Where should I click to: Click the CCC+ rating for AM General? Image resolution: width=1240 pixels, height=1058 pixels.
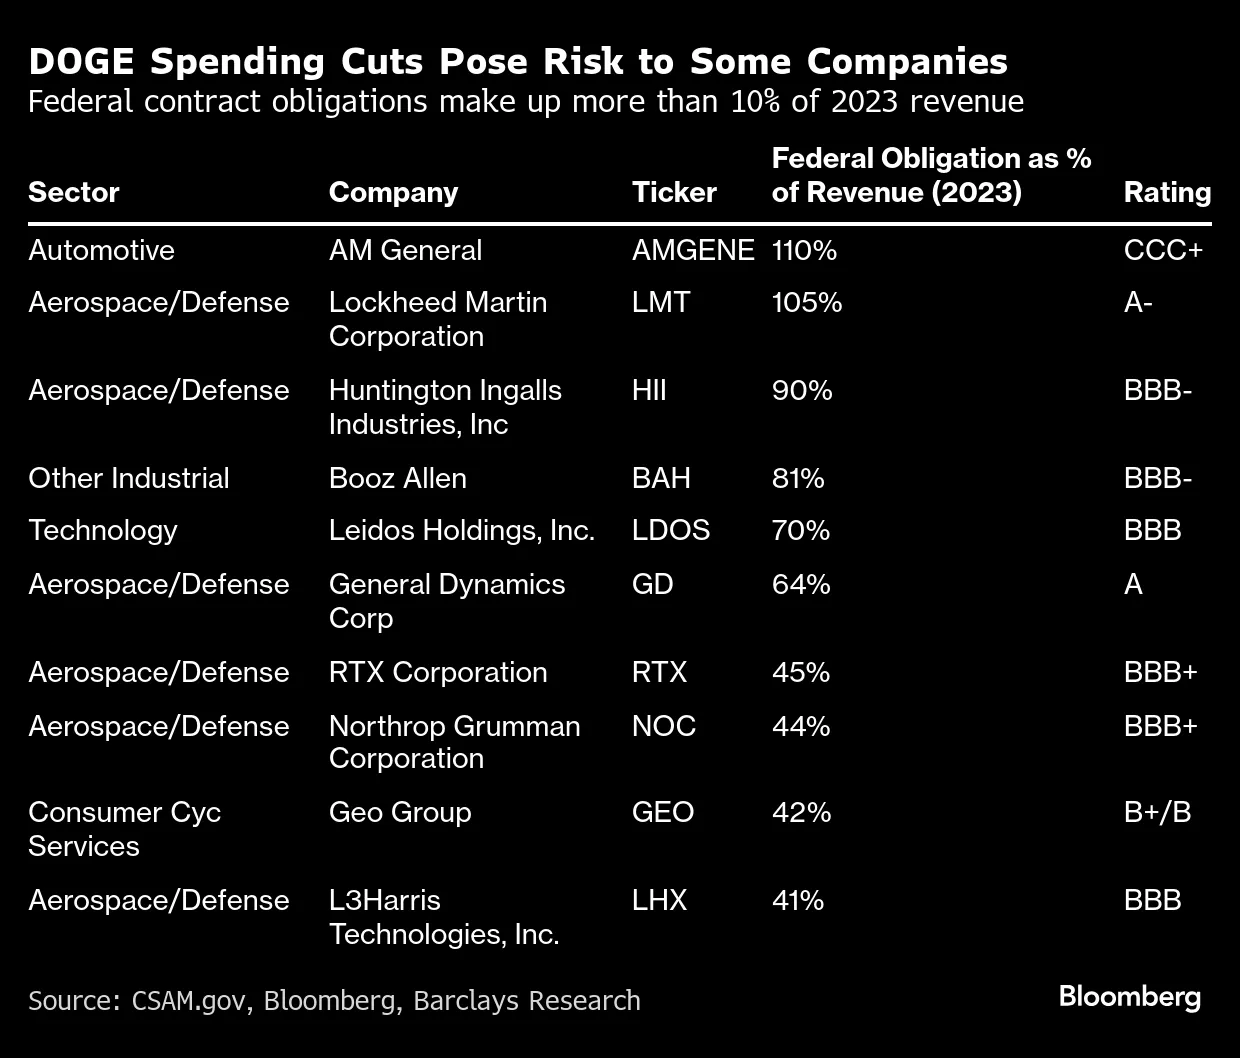[x=1163, y=250]
